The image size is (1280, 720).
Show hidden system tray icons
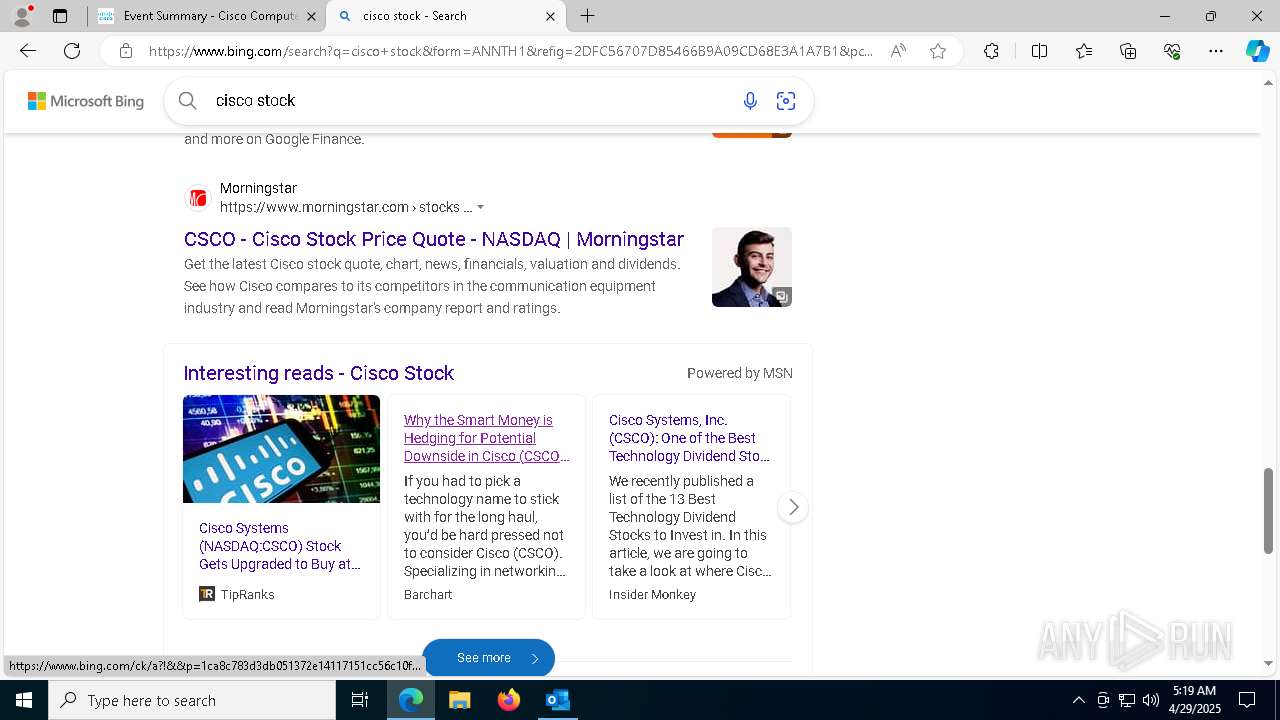click(x=1078, y=700)
